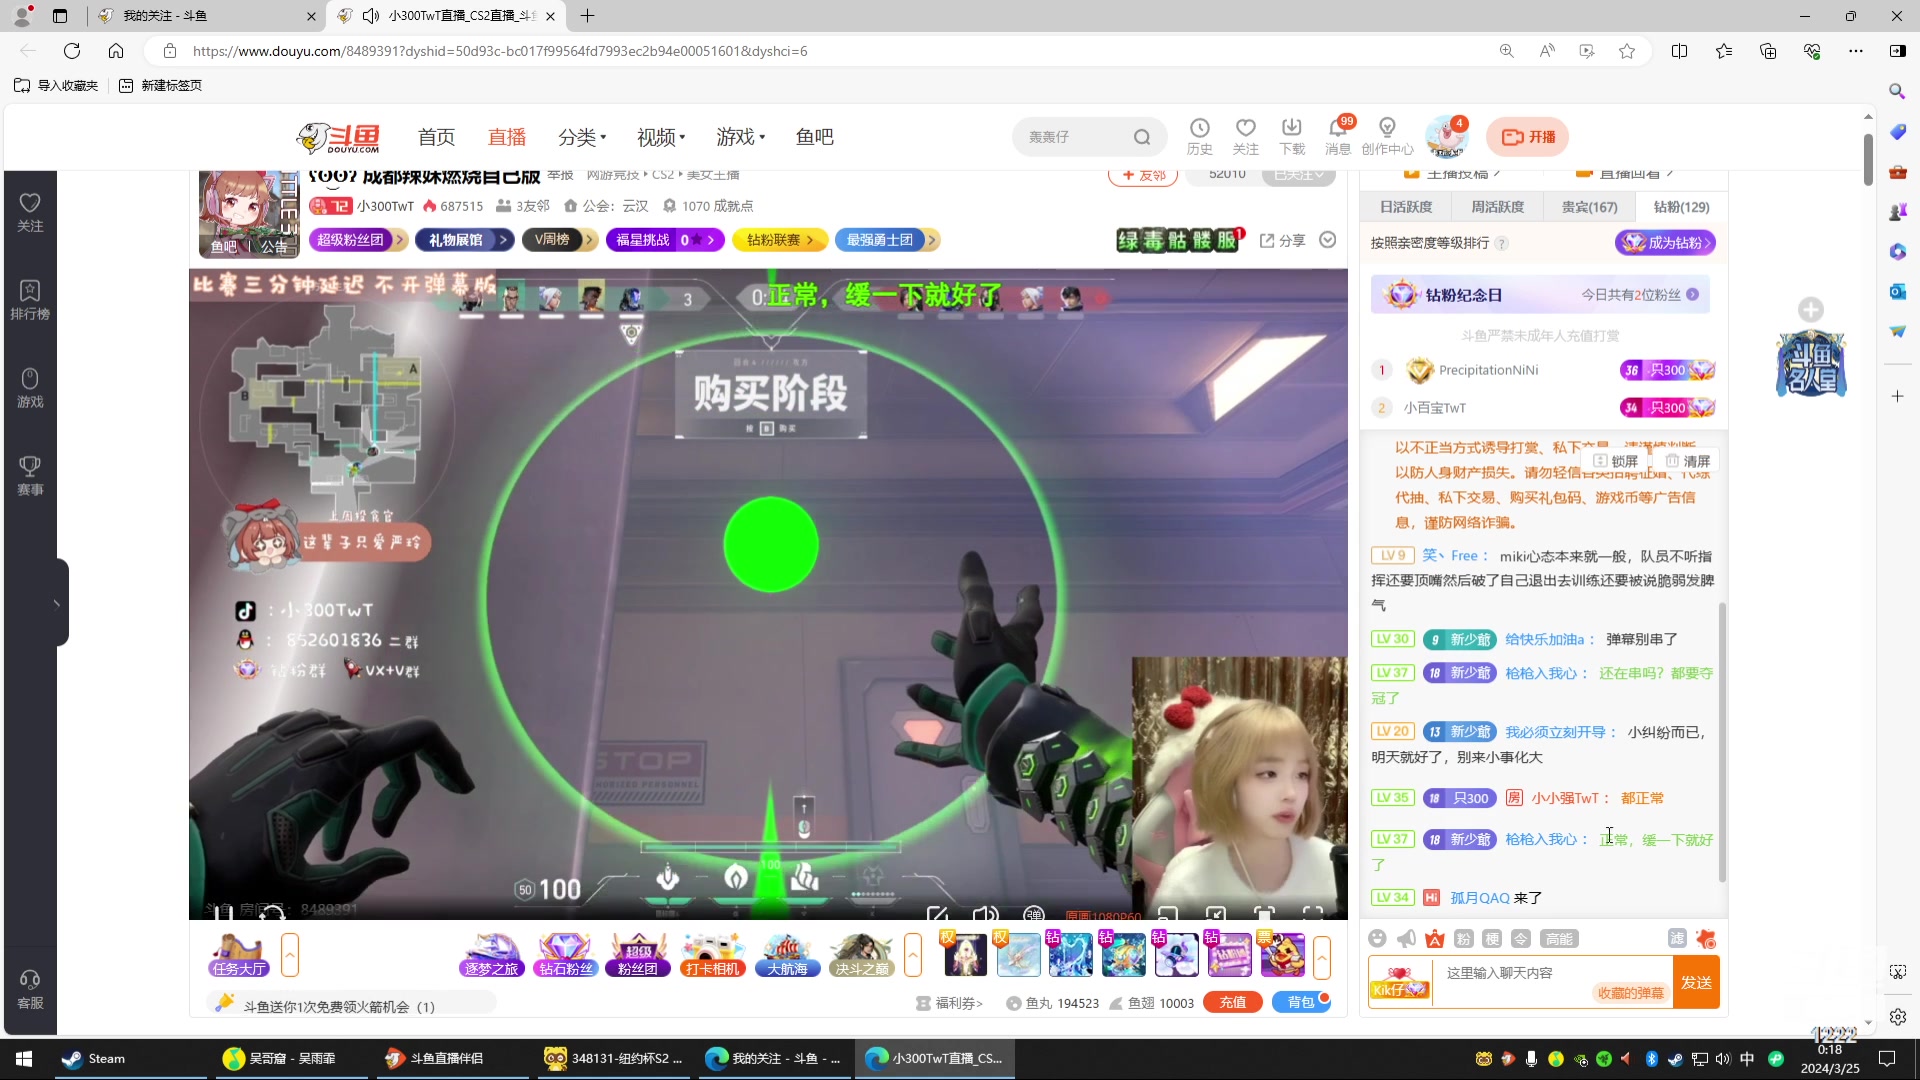Expand the 游戏 menu dropdown
The image size is (1920, 1080).
pyautogui.click(x=740, y=137)
